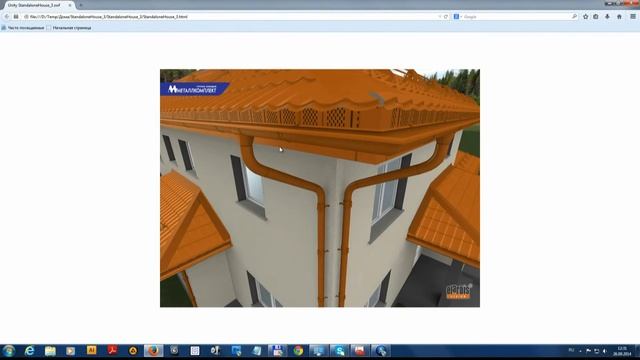Viewport: 640px width, 360px height.
Task: Switch to Firefox in the taskbar
Action: [153, 351]
